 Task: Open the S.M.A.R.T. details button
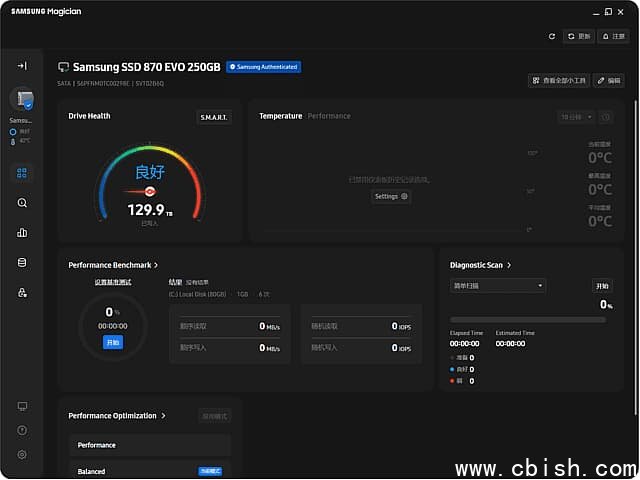click(214, 118)
